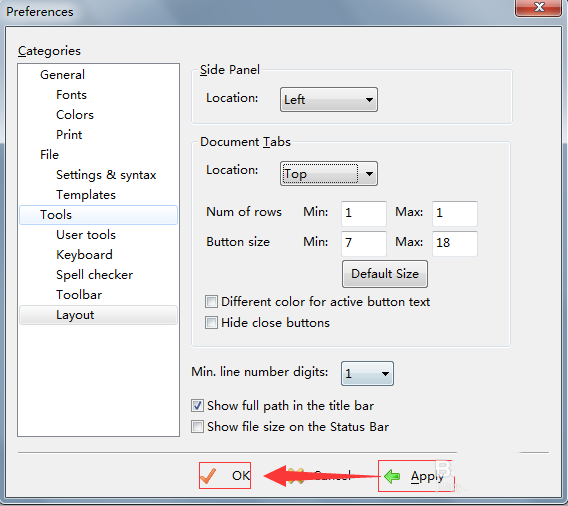Open Side Panel Location dropdown
This screenshot has width=568, height=506.
[329, 99]
